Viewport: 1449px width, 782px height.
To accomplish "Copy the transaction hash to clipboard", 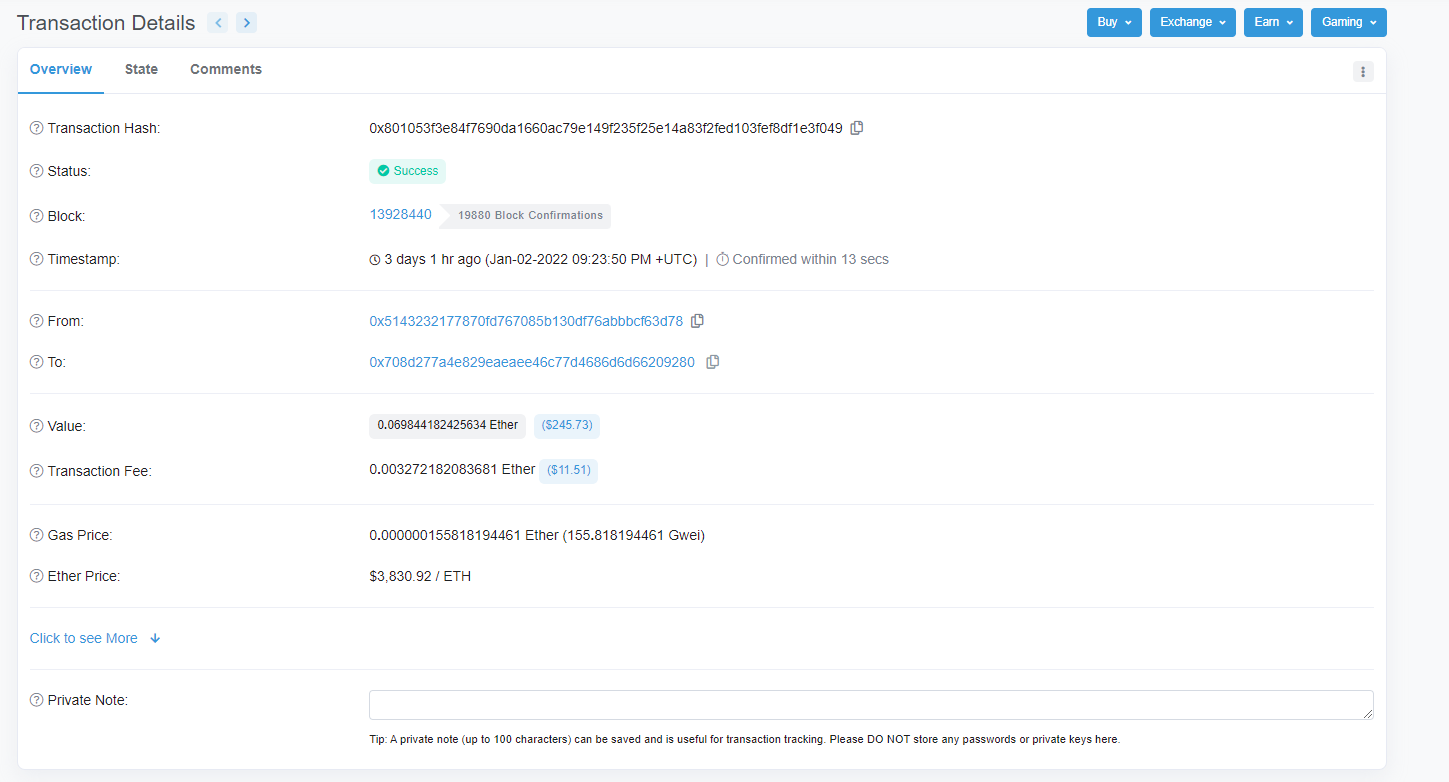I will tap(857, 128).
